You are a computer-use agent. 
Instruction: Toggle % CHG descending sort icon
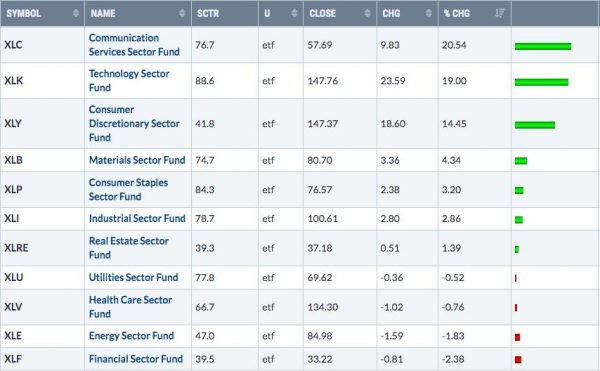(500, 13)
